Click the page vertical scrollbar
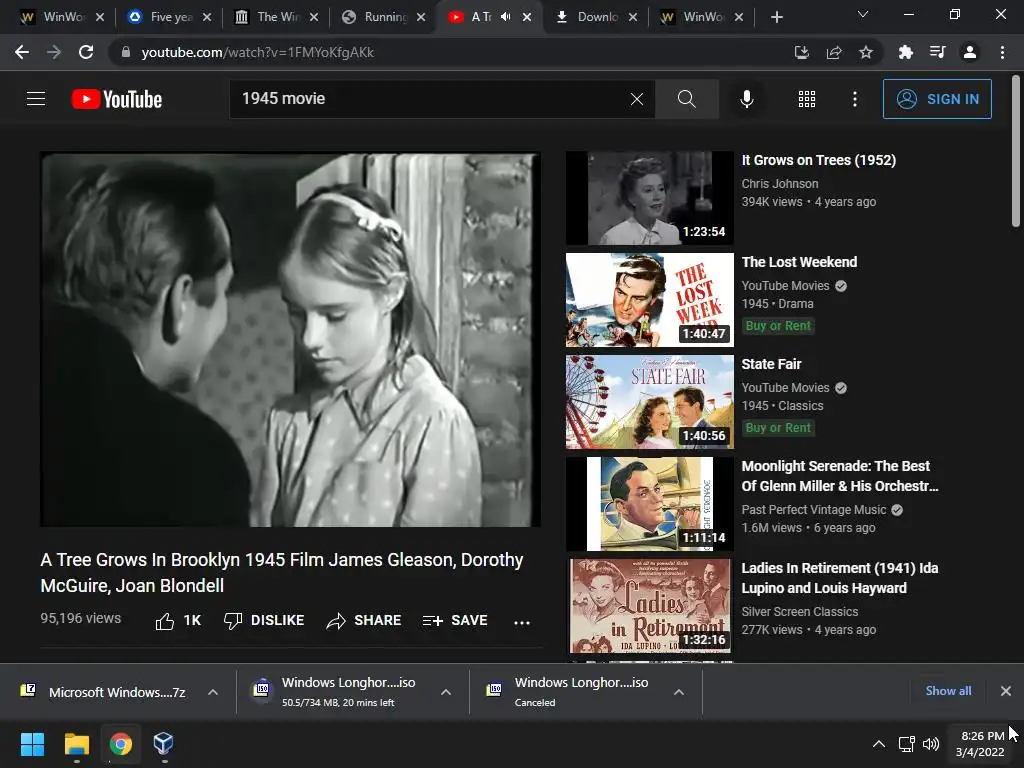 pyautogui.click(x=1016, y=152)
